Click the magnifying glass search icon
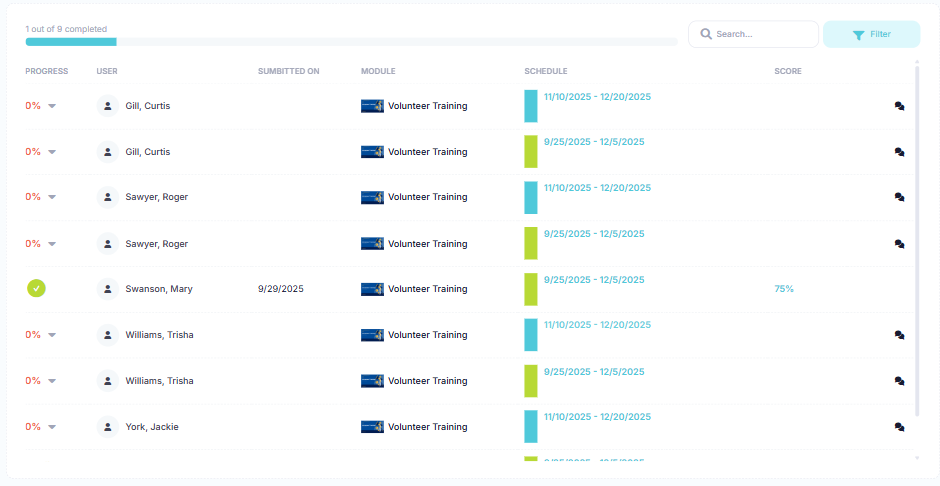 [x=706, y=34]
